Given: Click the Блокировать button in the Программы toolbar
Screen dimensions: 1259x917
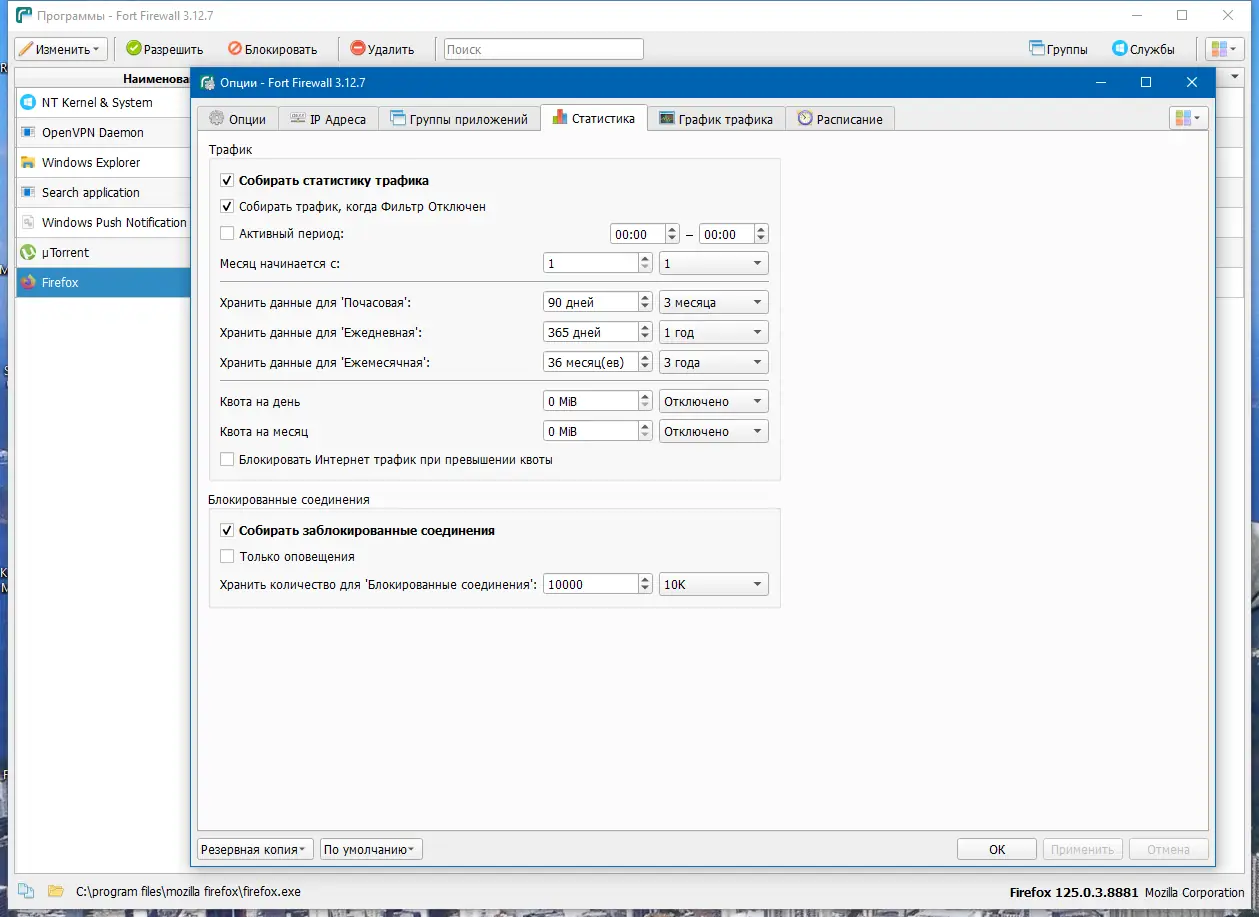Looking at the screenshot, I should coord(272,49).
